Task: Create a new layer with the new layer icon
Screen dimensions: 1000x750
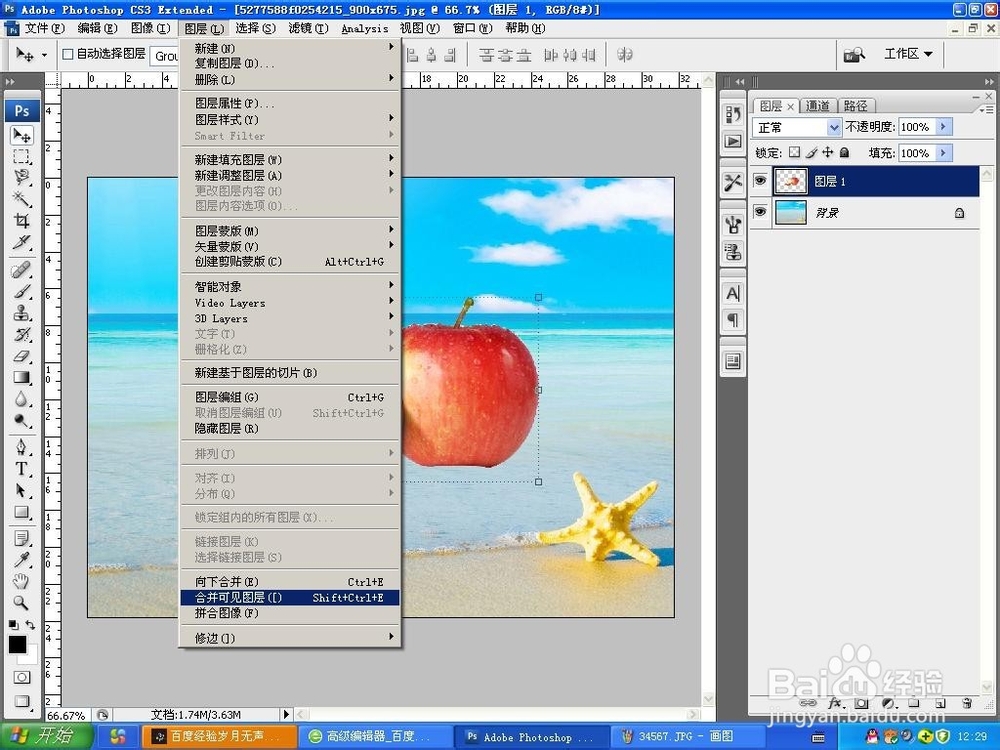Action: 938,703
